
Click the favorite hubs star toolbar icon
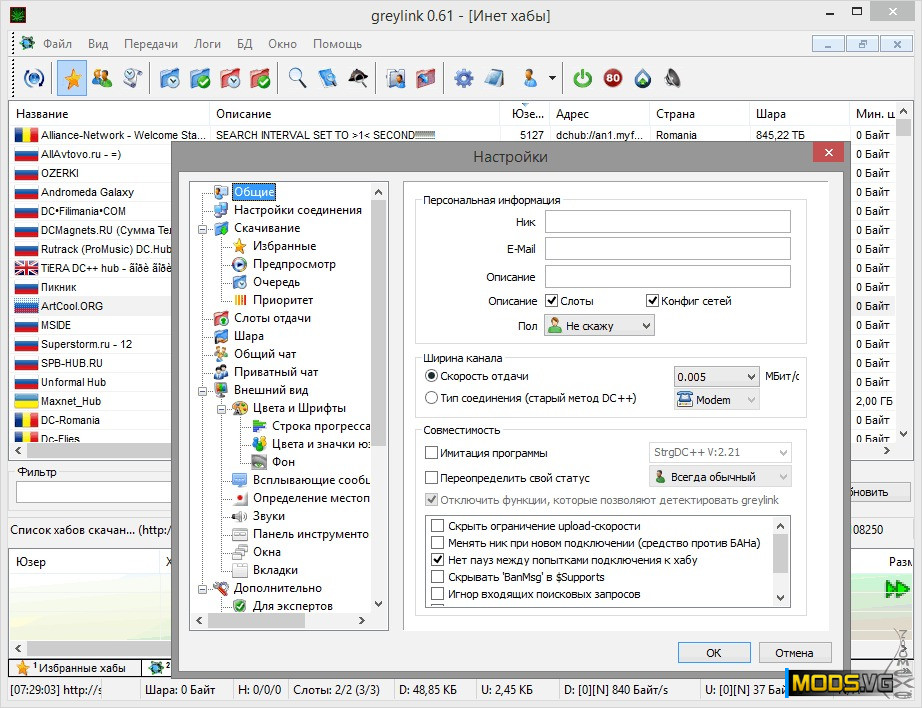point(72,78)
